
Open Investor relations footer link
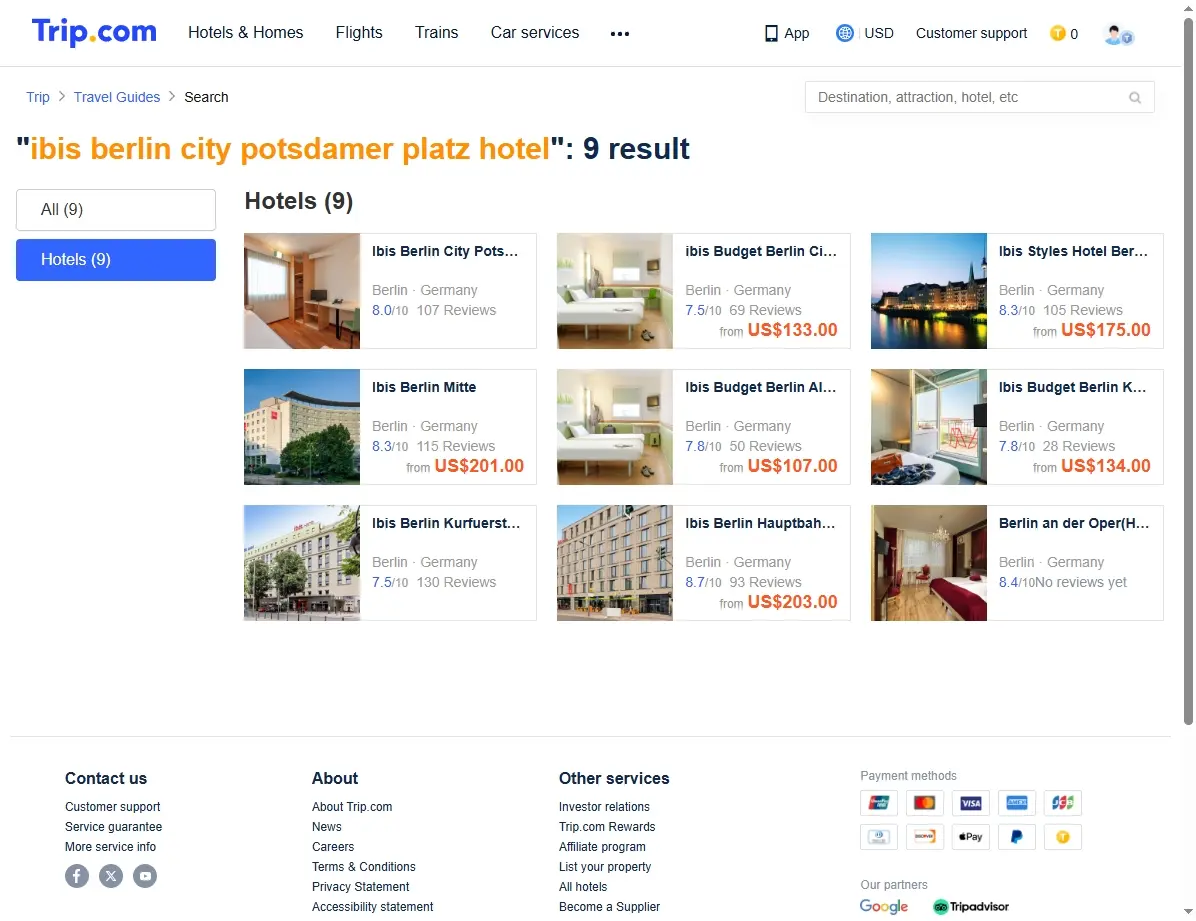point(604,807)
